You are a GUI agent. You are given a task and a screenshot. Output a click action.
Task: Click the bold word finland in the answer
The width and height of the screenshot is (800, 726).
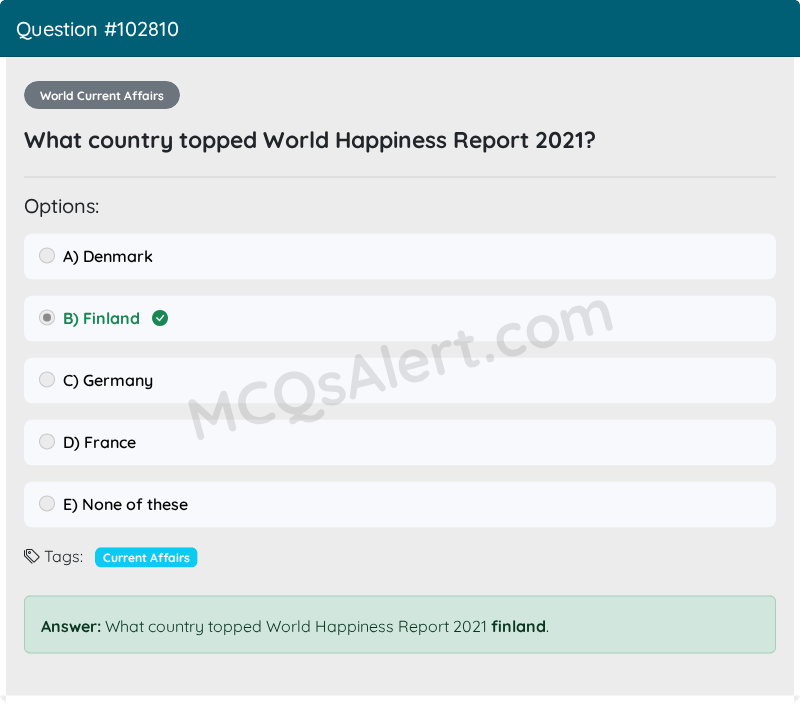click(518, 627)
